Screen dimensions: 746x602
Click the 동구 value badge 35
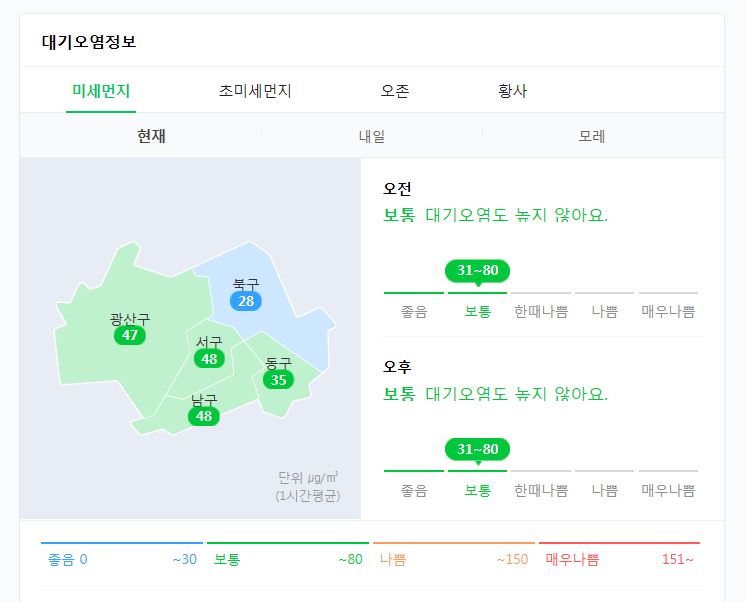point(278,380)
